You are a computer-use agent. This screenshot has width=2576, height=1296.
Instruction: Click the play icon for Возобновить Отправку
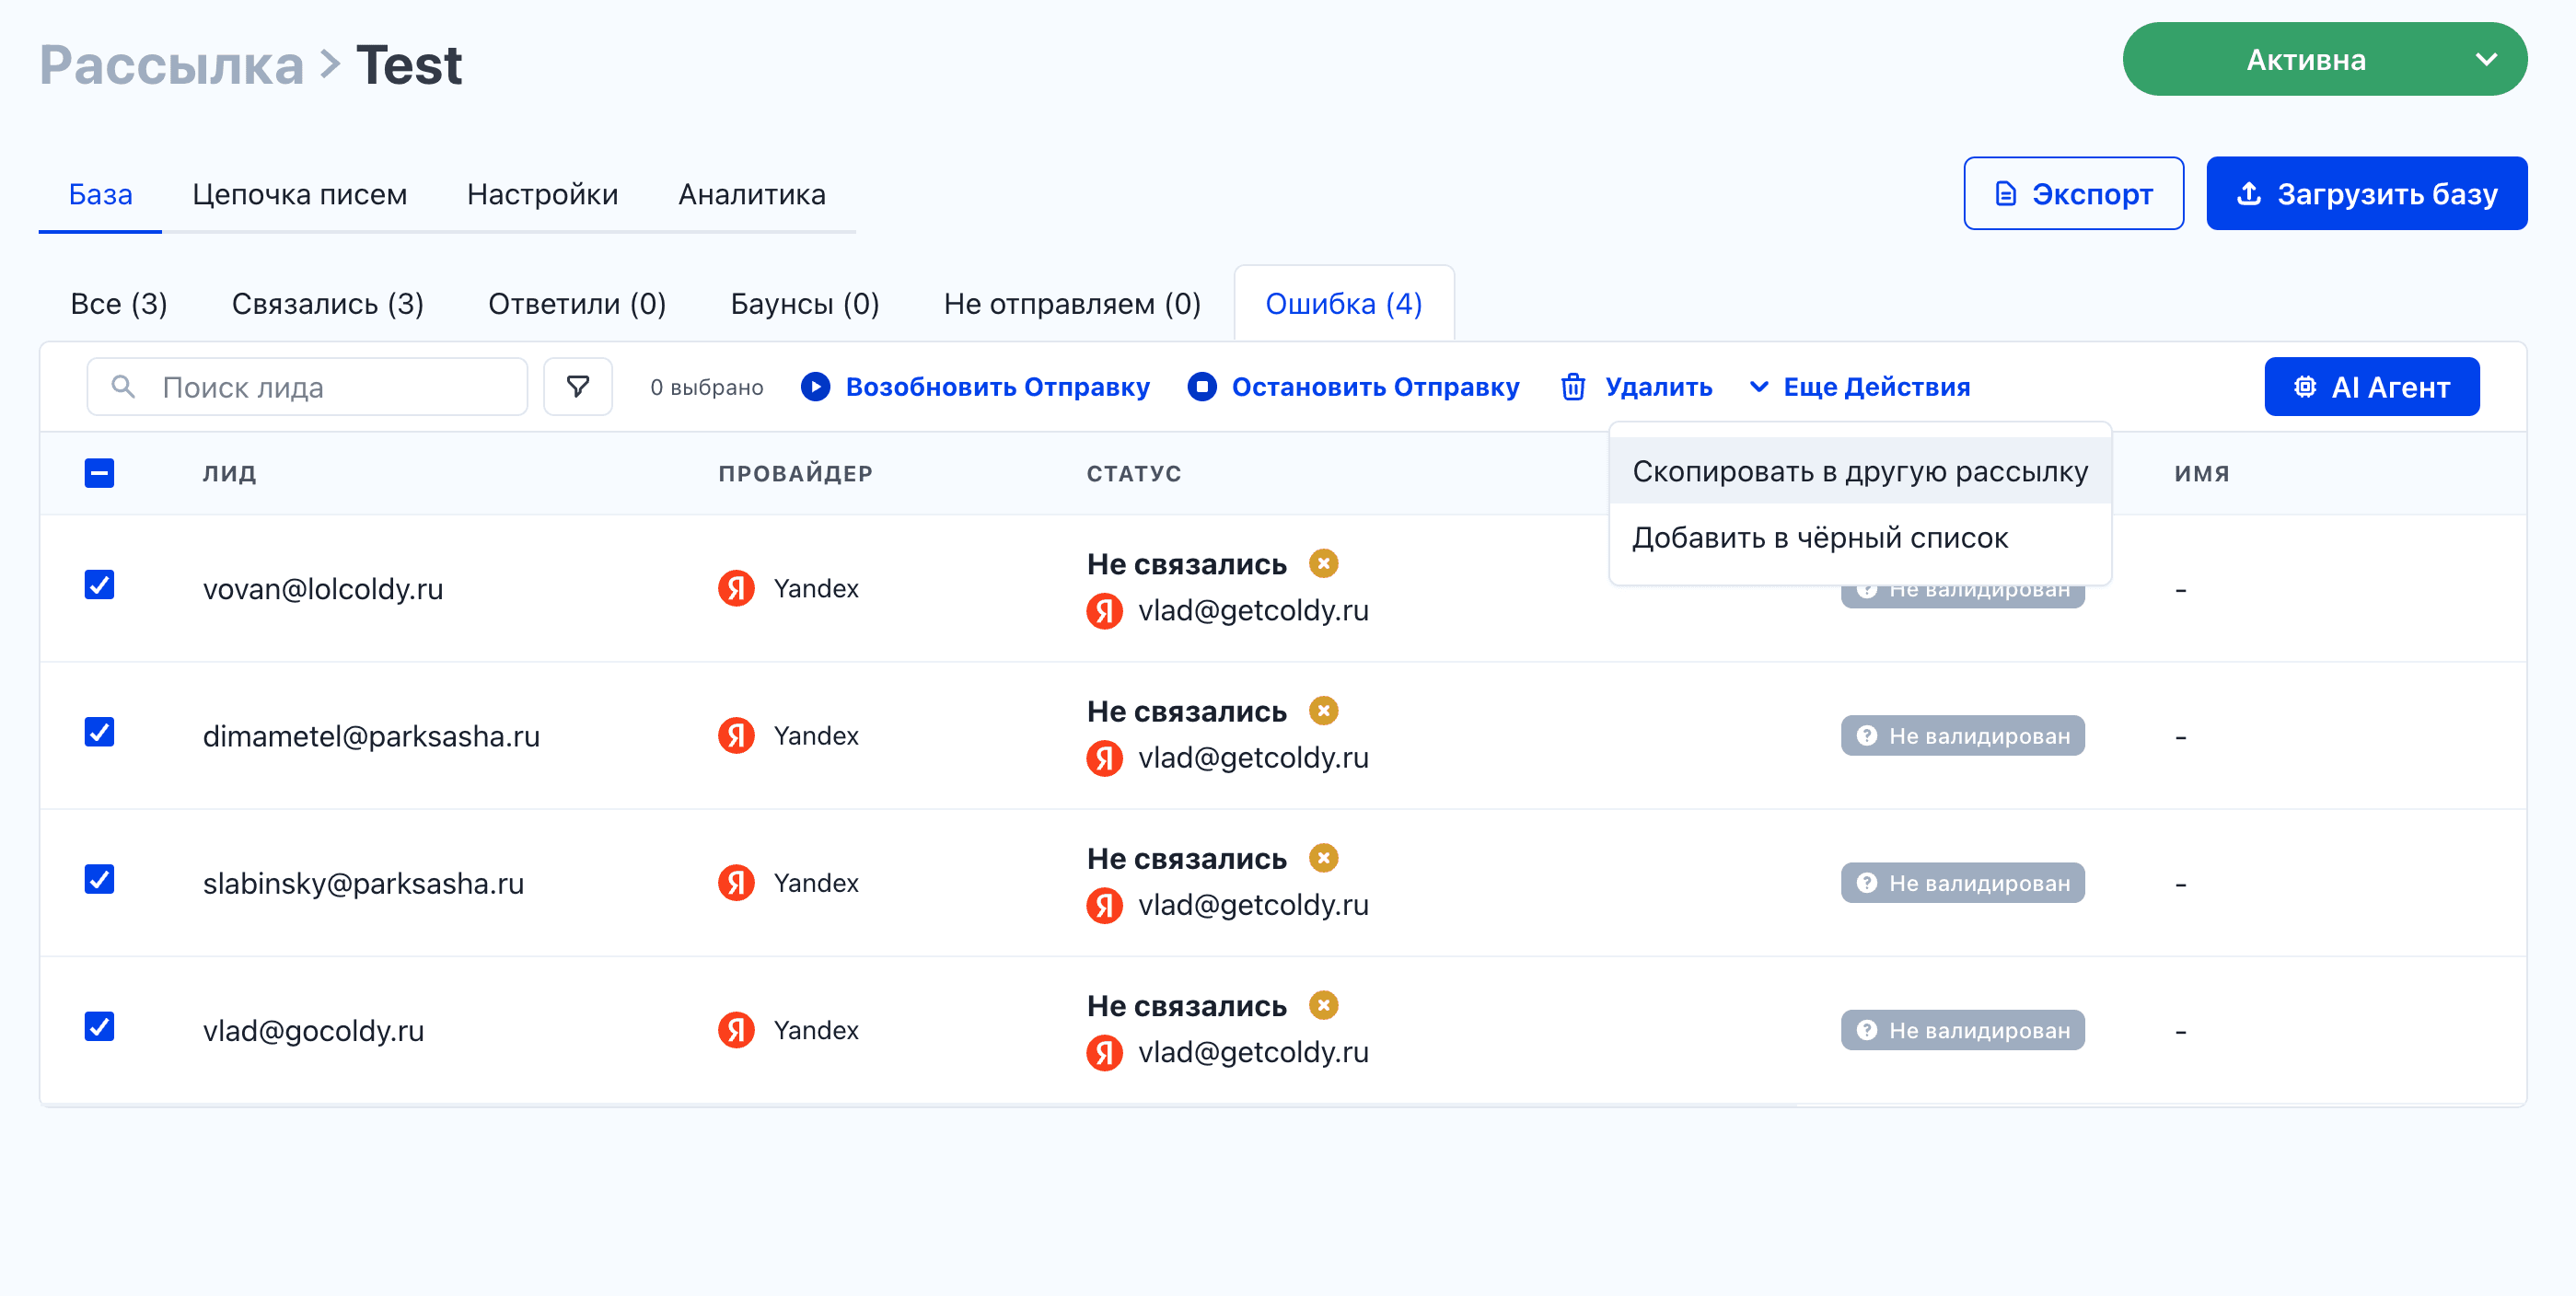[x=815, y=386]
